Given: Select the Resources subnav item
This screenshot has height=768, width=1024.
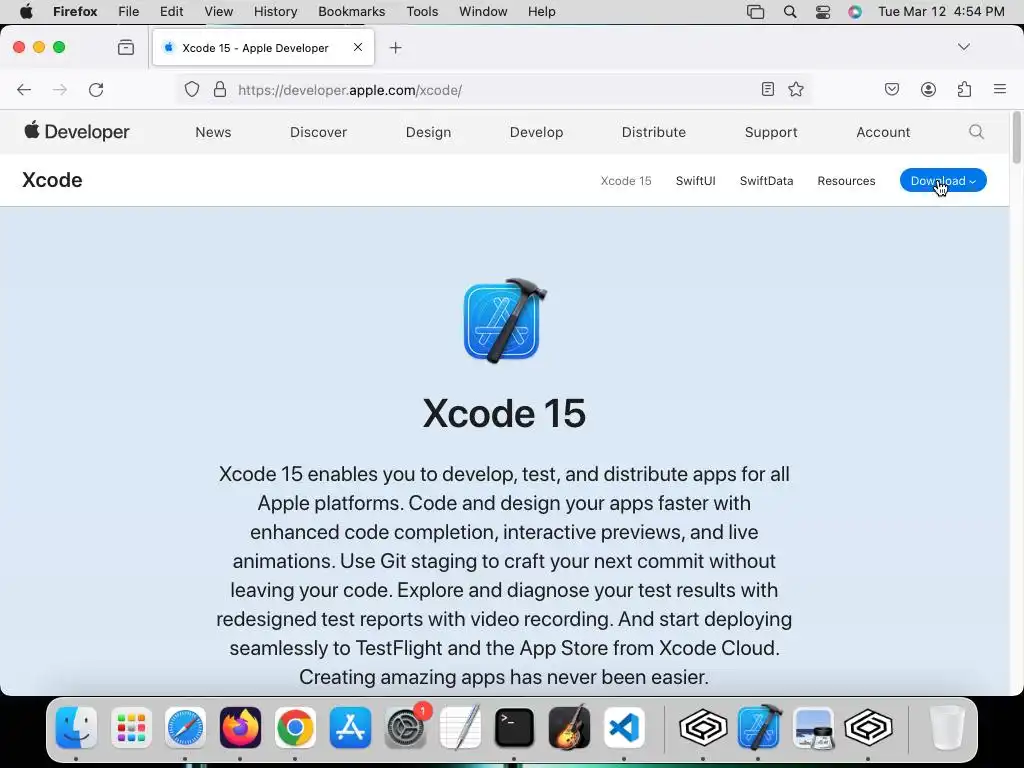Looking at the screenshot, I should (846, 181).
